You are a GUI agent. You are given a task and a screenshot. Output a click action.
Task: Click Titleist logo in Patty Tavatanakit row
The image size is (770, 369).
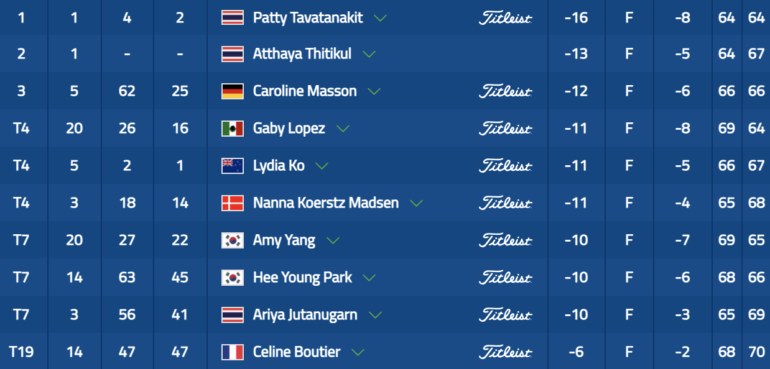coord(505,18)
